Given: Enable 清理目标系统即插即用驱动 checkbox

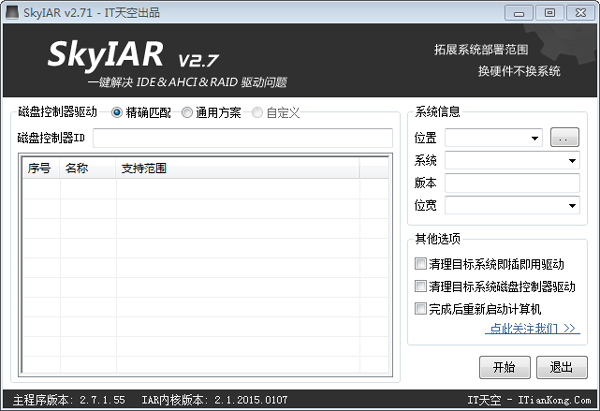Looking at the screenshot, I should point(420,264).
